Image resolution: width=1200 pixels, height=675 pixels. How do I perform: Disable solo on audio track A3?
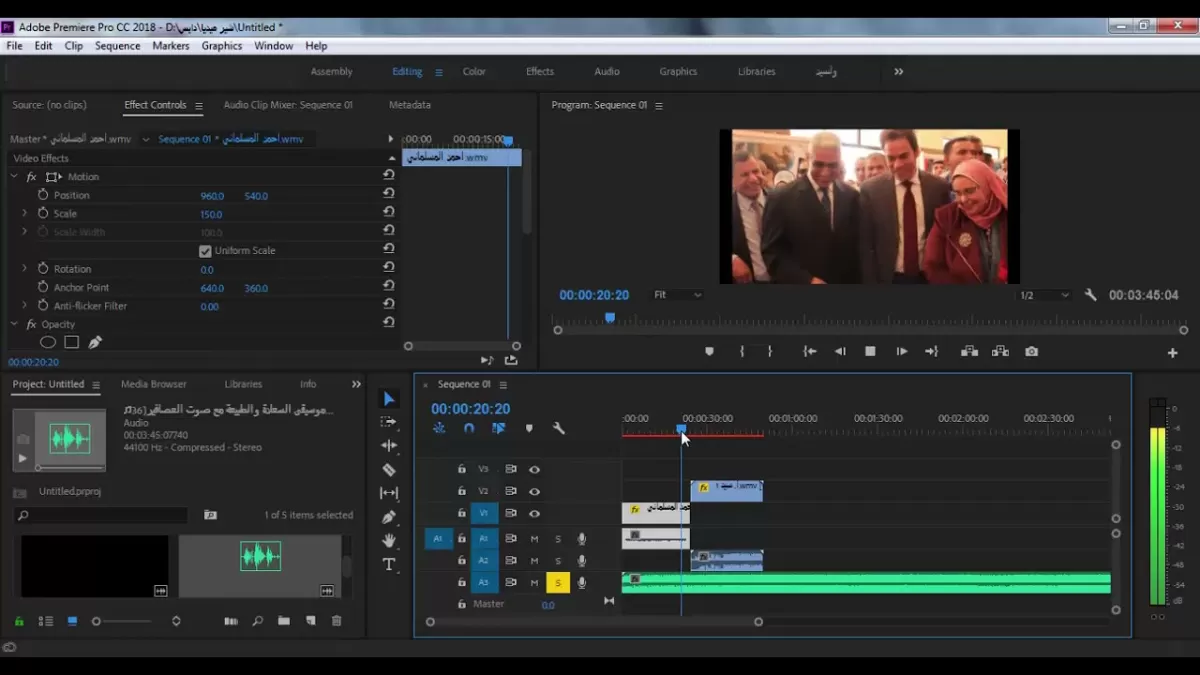[x=558, y=583]
